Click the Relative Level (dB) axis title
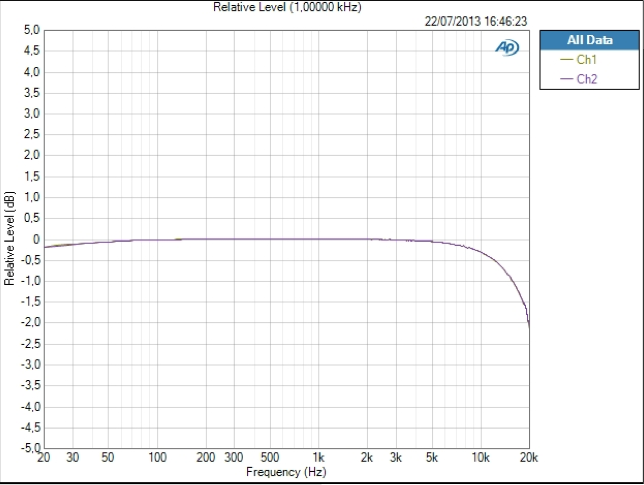This screenshot has width=644, height=485. click(9, 238)
